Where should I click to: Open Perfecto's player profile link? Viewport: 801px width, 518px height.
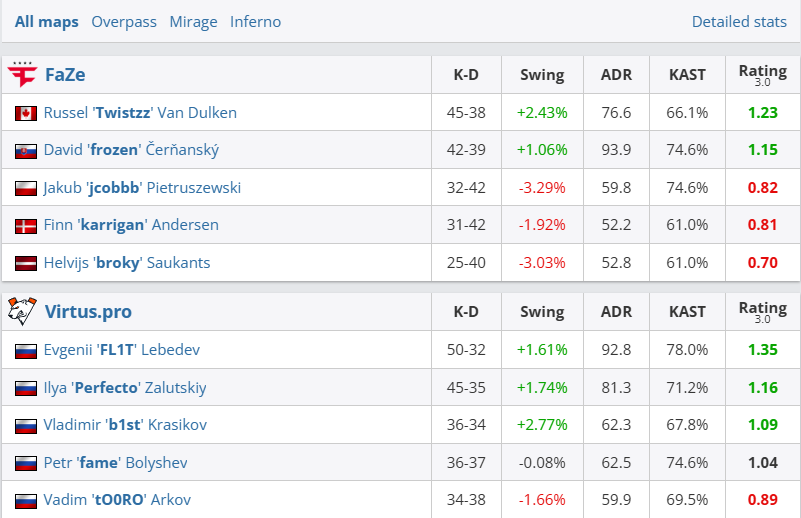pyautogui.click(x=125, y=388)
